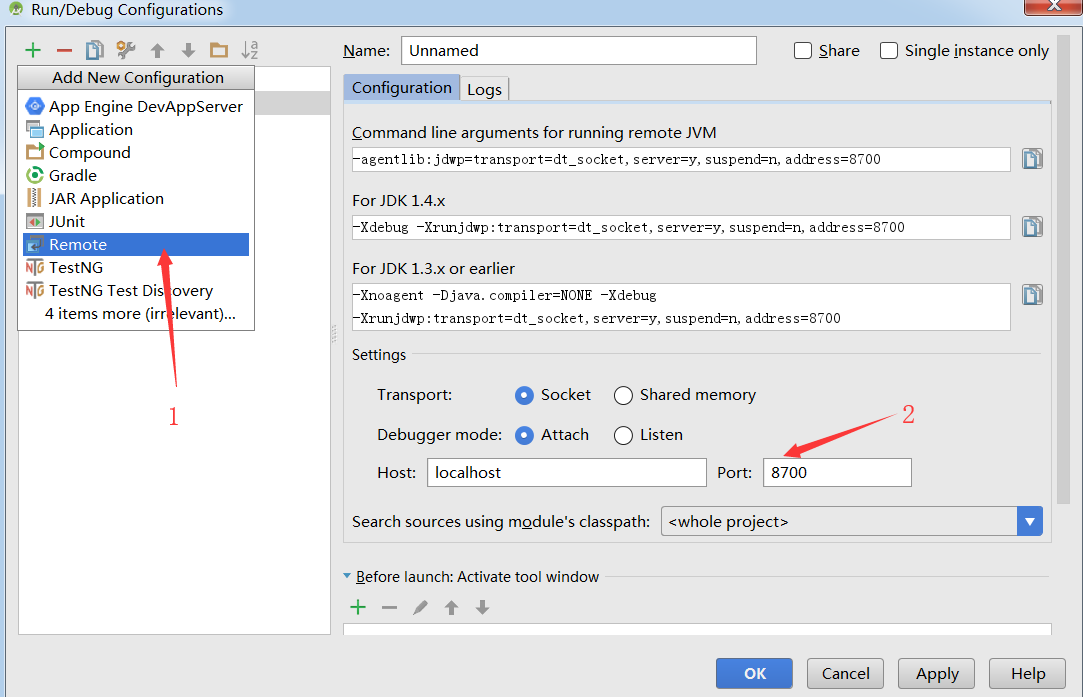The width and height of the screenshot is (1083, 697).
Task: Click the Move Down arrow in configurations toolbar
Action: [188, 50]
